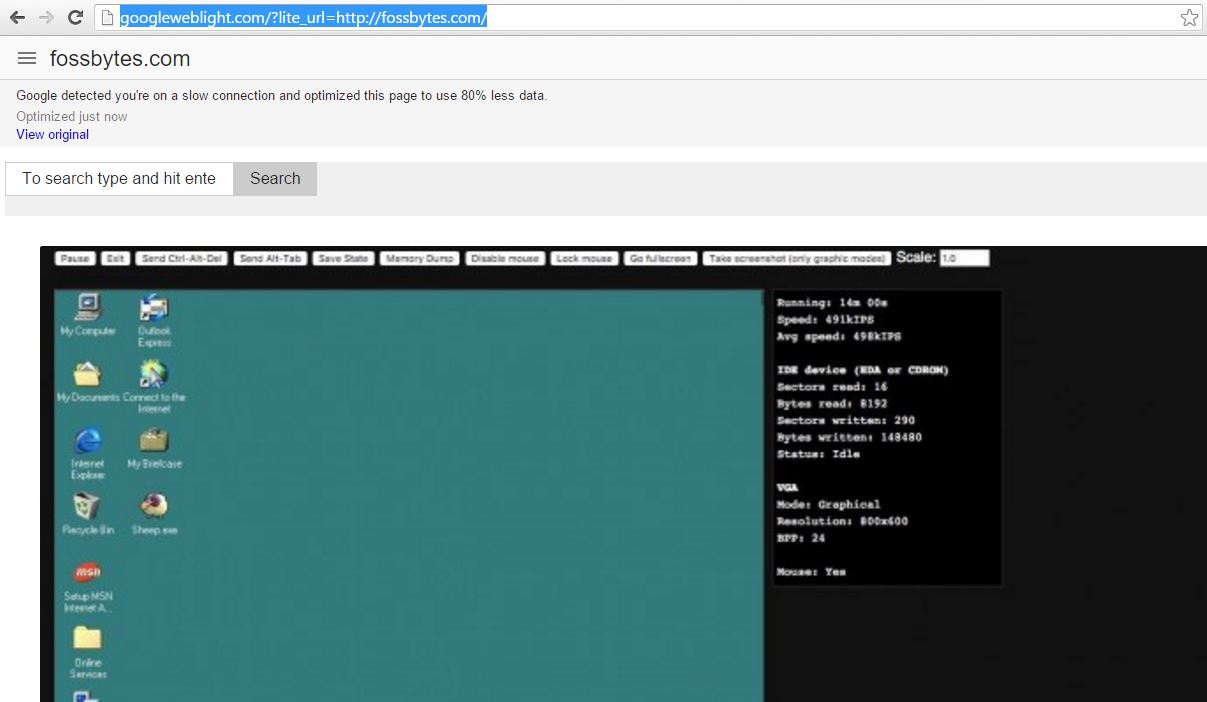Click the Send Ctrl-Alt-Del button
The image size is (1207, 702).
(181, 258)
